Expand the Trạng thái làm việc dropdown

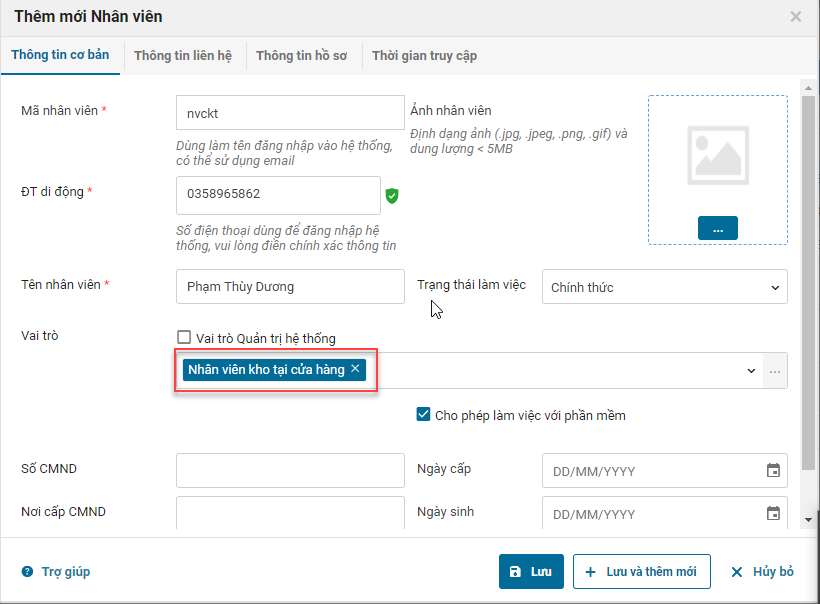pyautogui.click(x=664, y=287)
